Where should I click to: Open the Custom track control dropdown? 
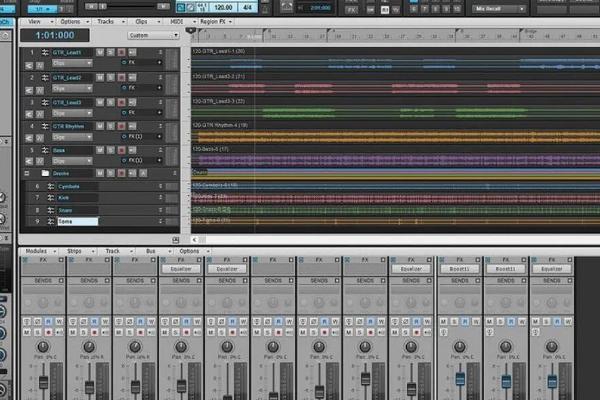click(x=153, y=35)
